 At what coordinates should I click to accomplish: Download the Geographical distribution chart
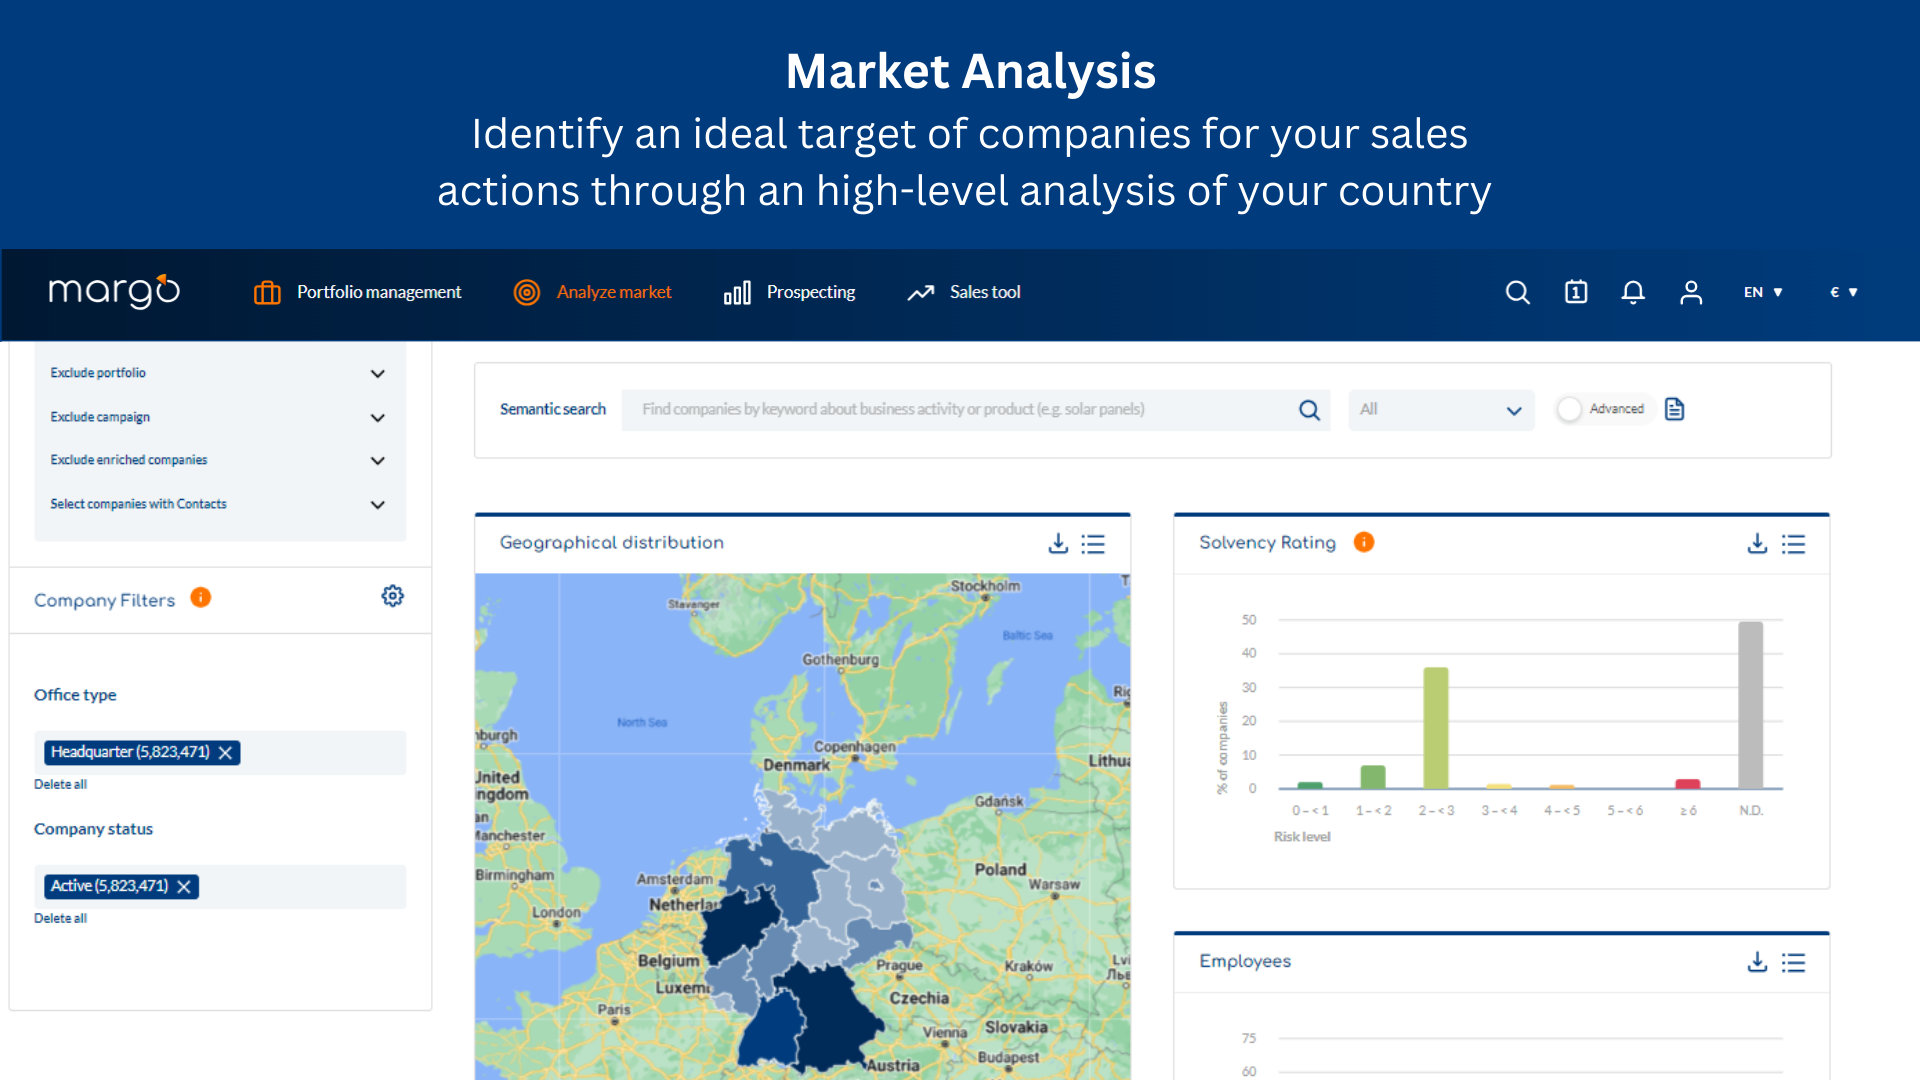pos(1058,543)
